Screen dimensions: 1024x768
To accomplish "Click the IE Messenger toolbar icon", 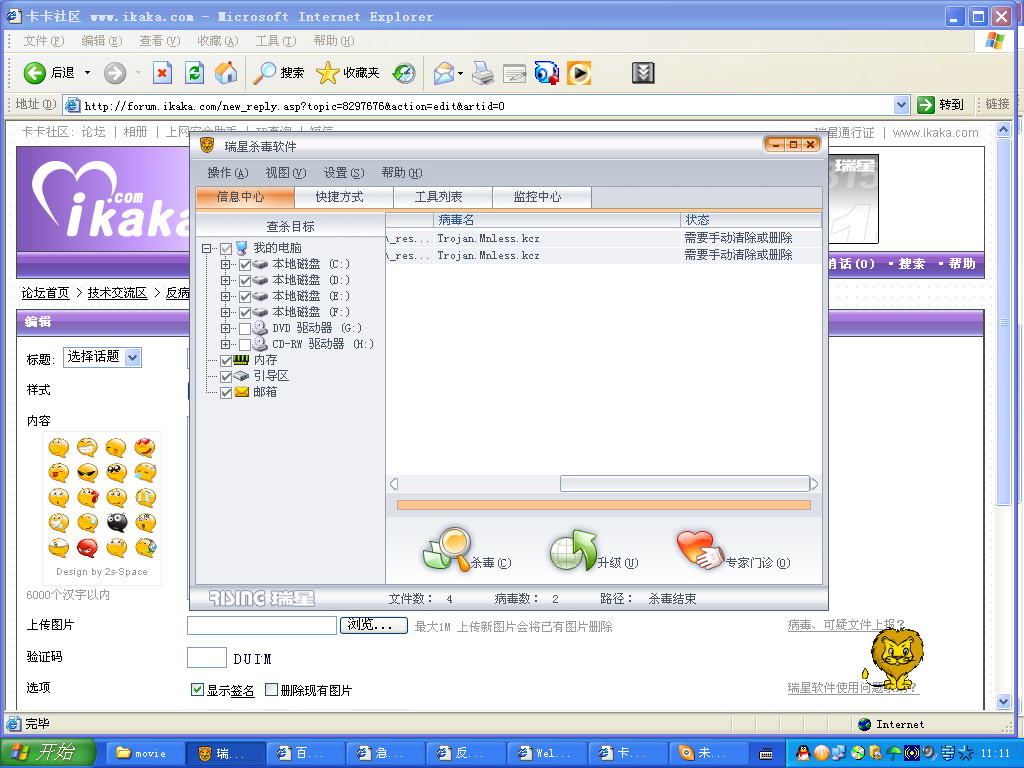I will coord(547,72).
